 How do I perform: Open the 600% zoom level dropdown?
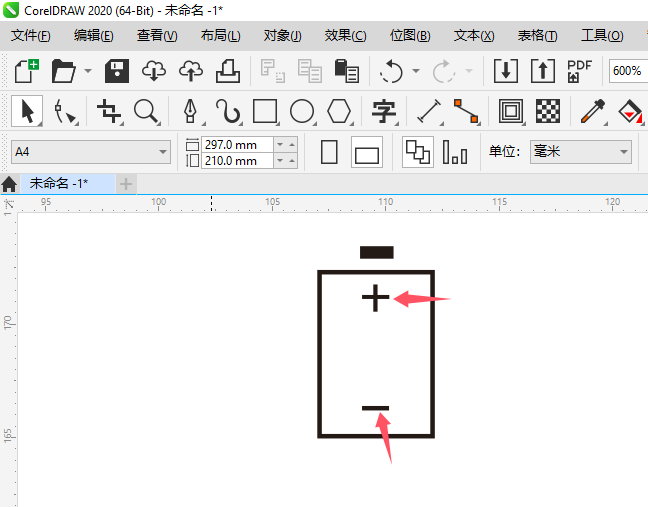628,71
